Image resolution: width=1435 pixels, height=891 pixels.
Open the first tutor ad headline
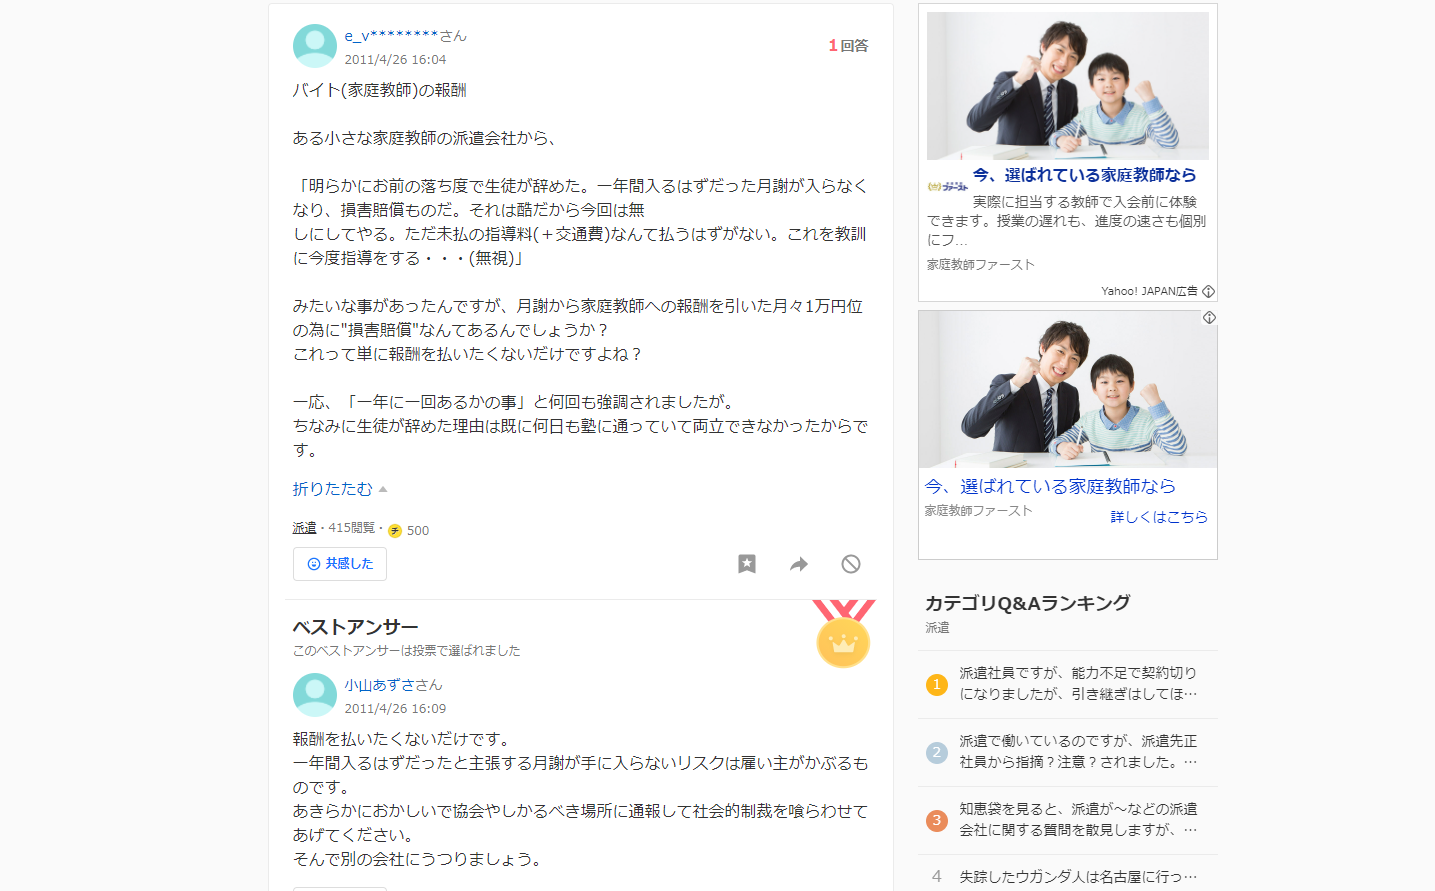[1084, 175]
